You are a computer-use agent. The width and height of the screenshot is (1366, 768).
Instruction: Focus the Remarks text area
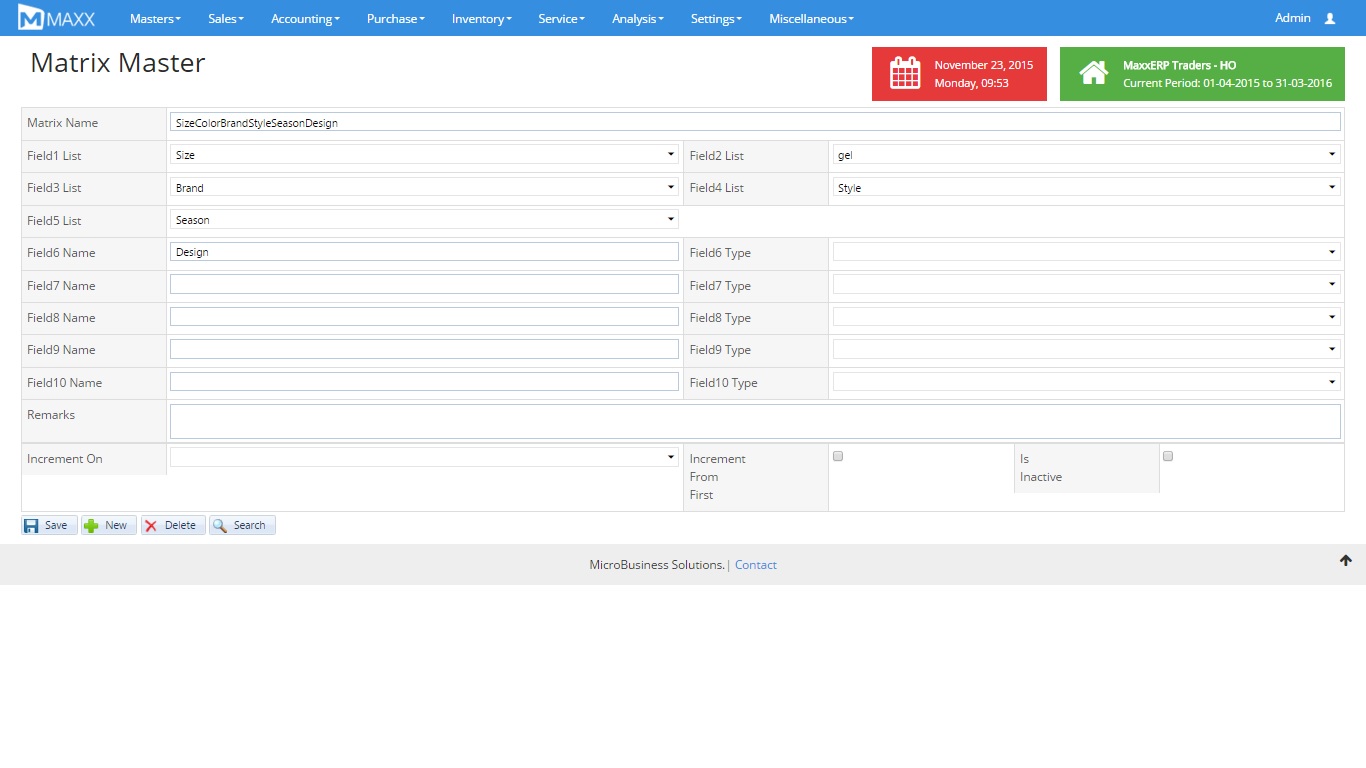pos(755,421)
